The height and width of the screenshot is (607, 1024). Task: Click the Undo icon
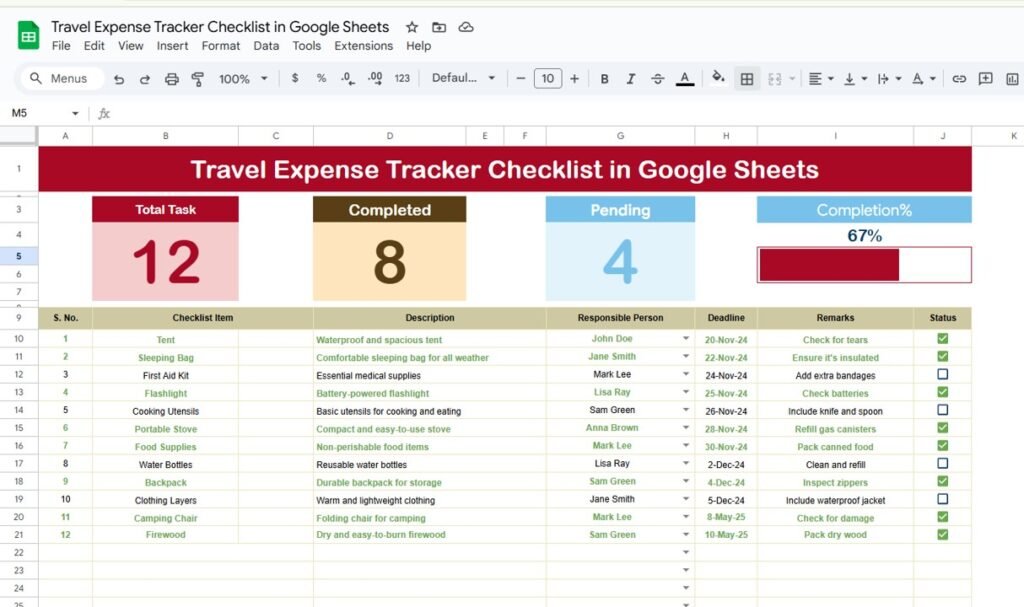(118, 79)
